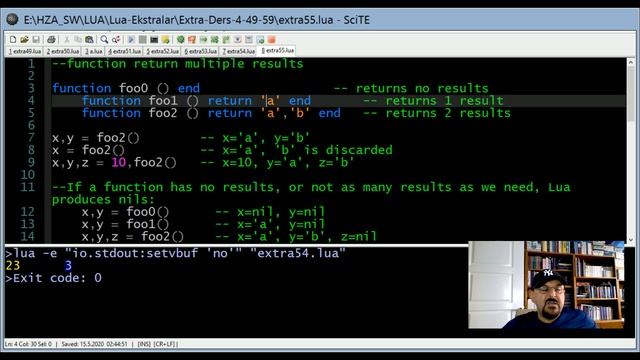Image resolution: width=640 pixels, height=360 pixels.
Task: Click the webcam video thumbnail
Action: point(546,285)
